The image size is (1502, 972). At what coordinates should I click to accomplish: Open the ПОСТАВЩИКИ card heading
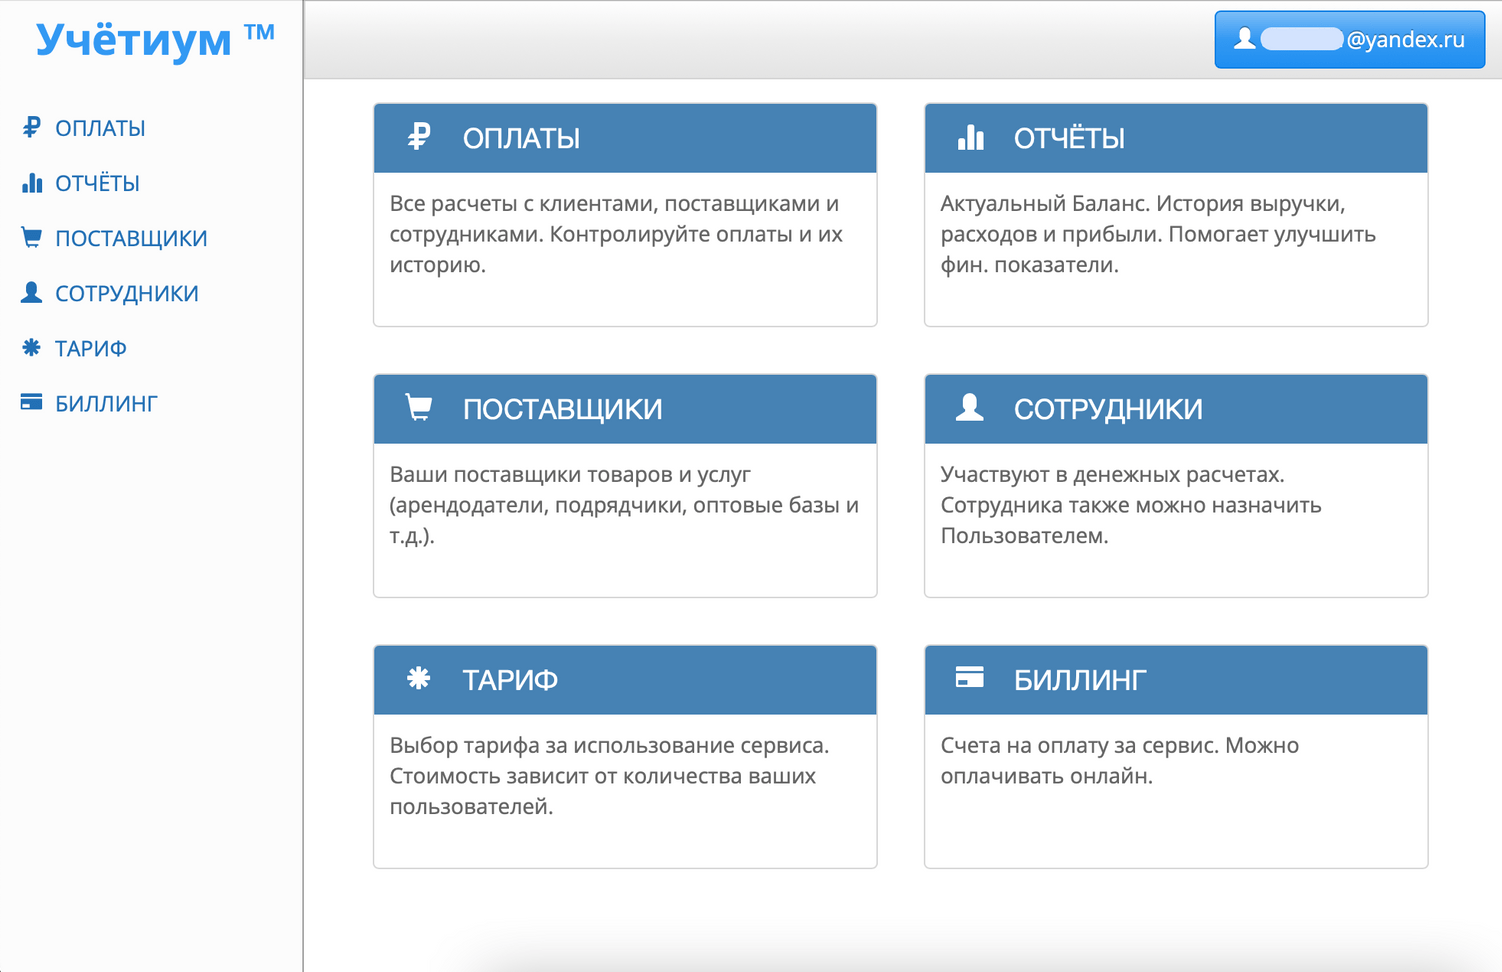[562, 409]
